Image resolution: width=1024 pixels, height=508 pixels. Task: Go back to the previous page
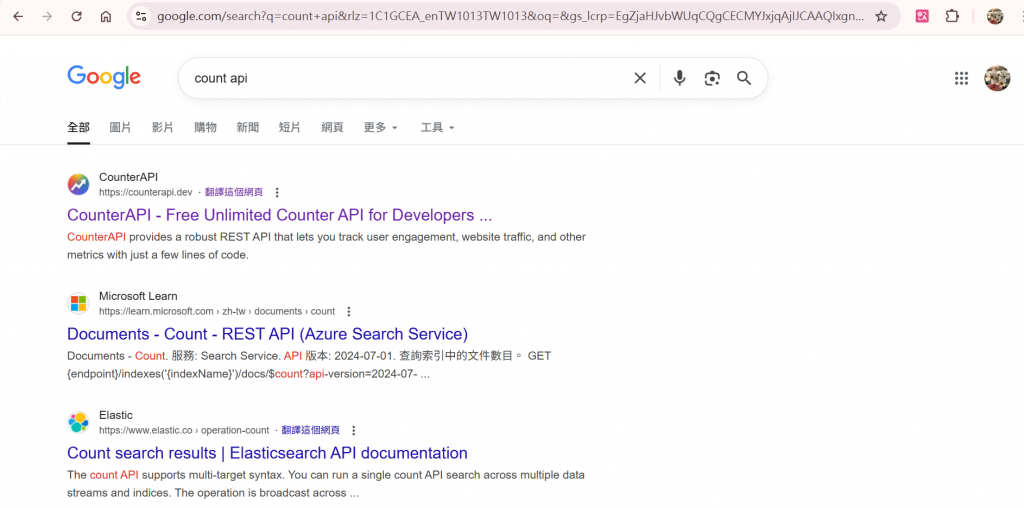(x=18, y=16)
